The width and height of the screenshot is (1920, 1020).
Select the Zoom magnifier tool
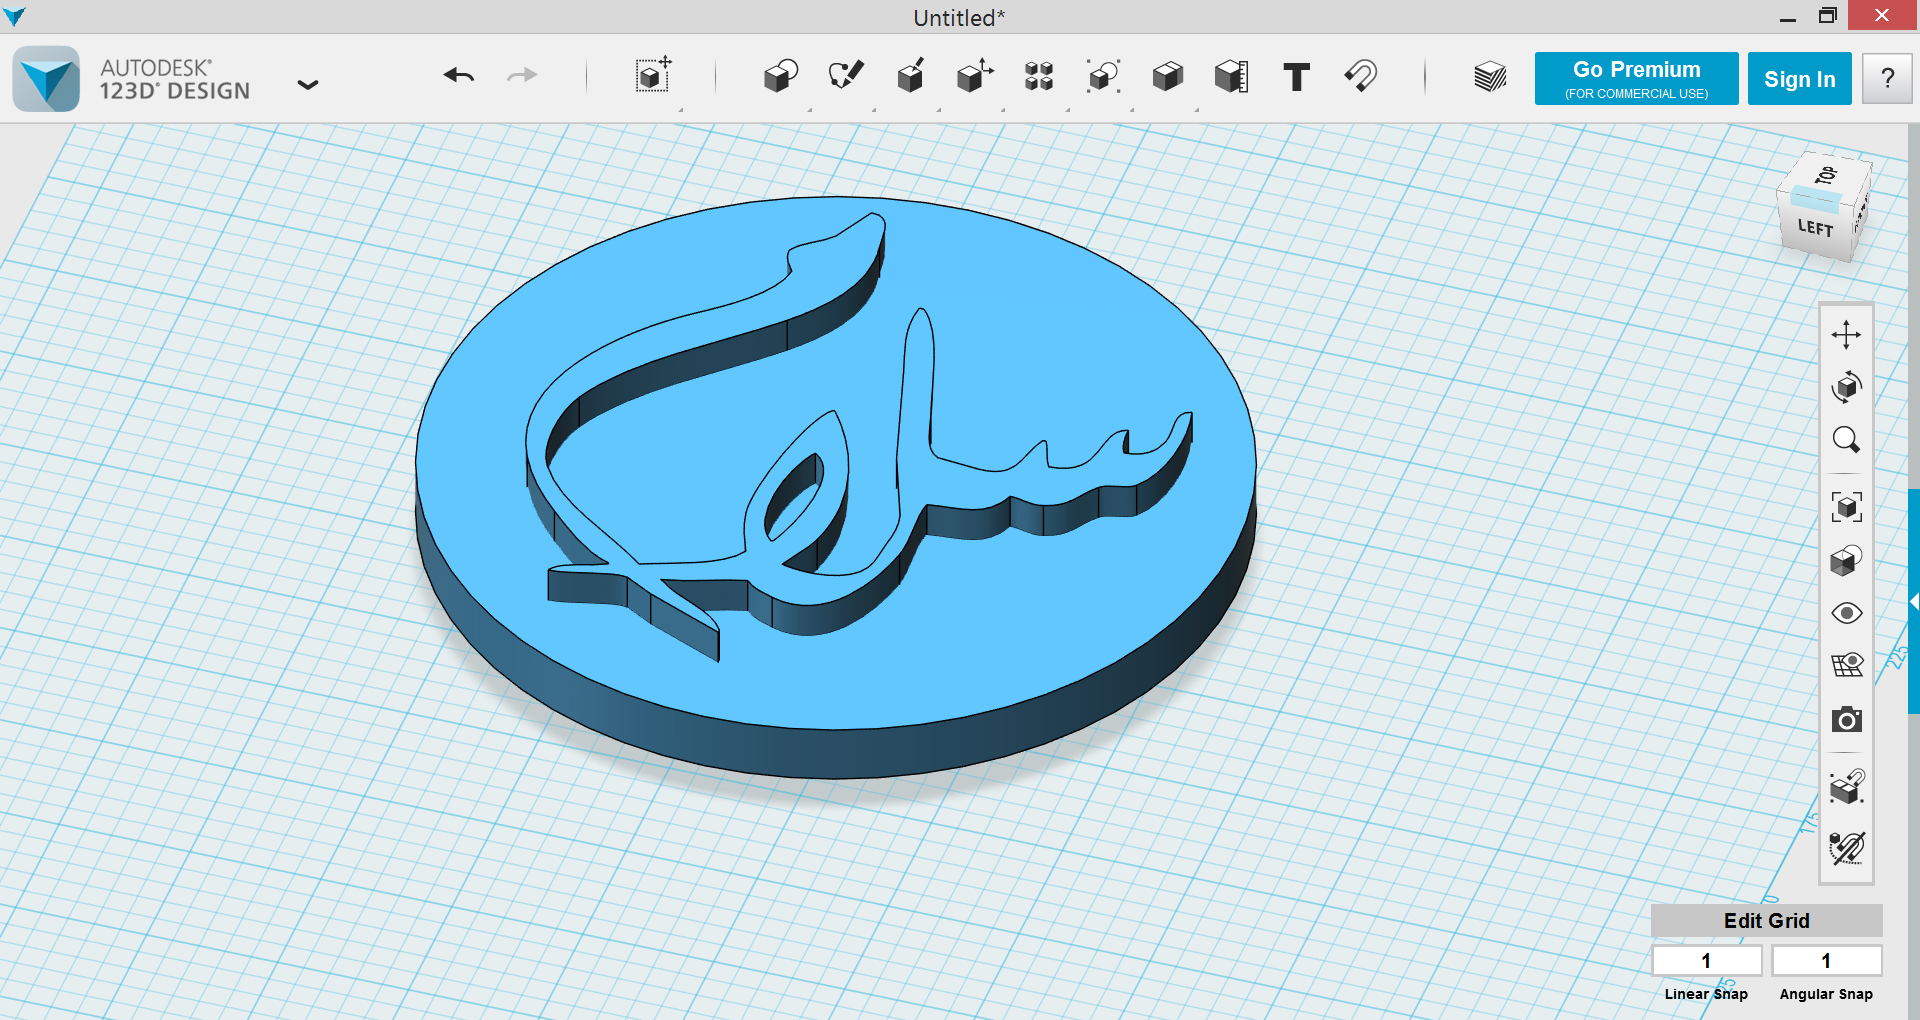(1846, 440)
